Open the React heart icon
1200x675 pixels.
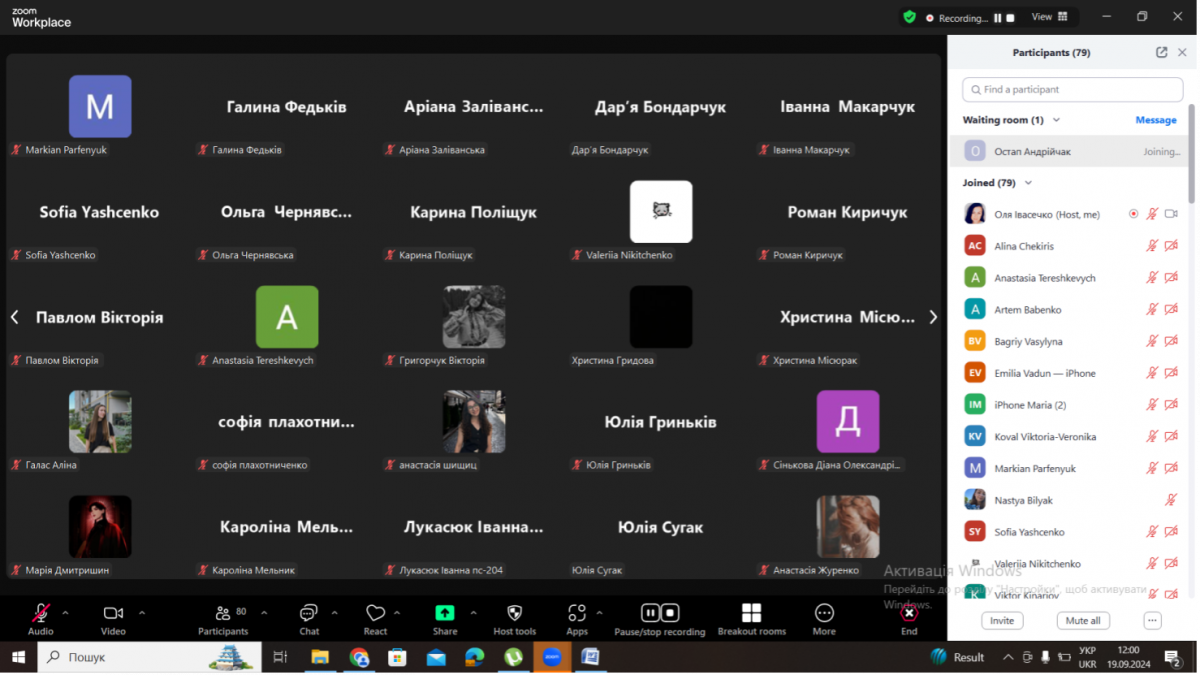point(375,613)
